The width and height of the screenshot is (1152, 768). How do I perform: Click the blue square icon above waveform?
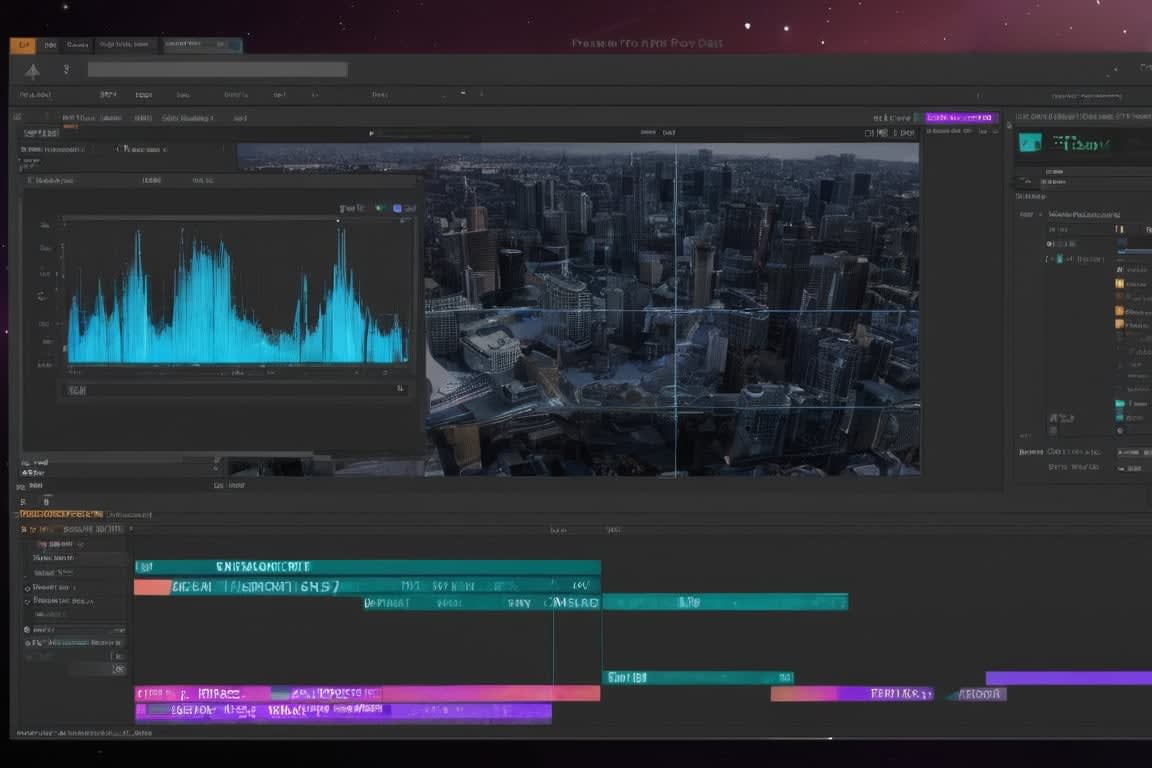click(x=398, y=208)
